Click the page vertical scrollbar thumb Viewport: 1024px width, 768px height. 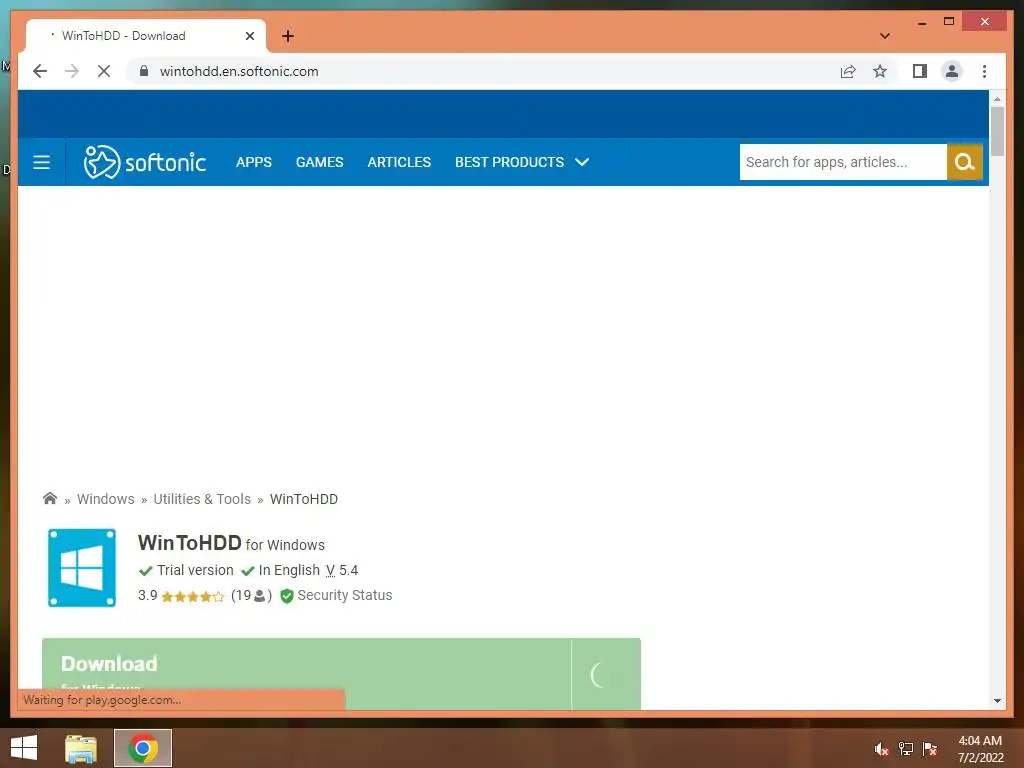point(997,131)
